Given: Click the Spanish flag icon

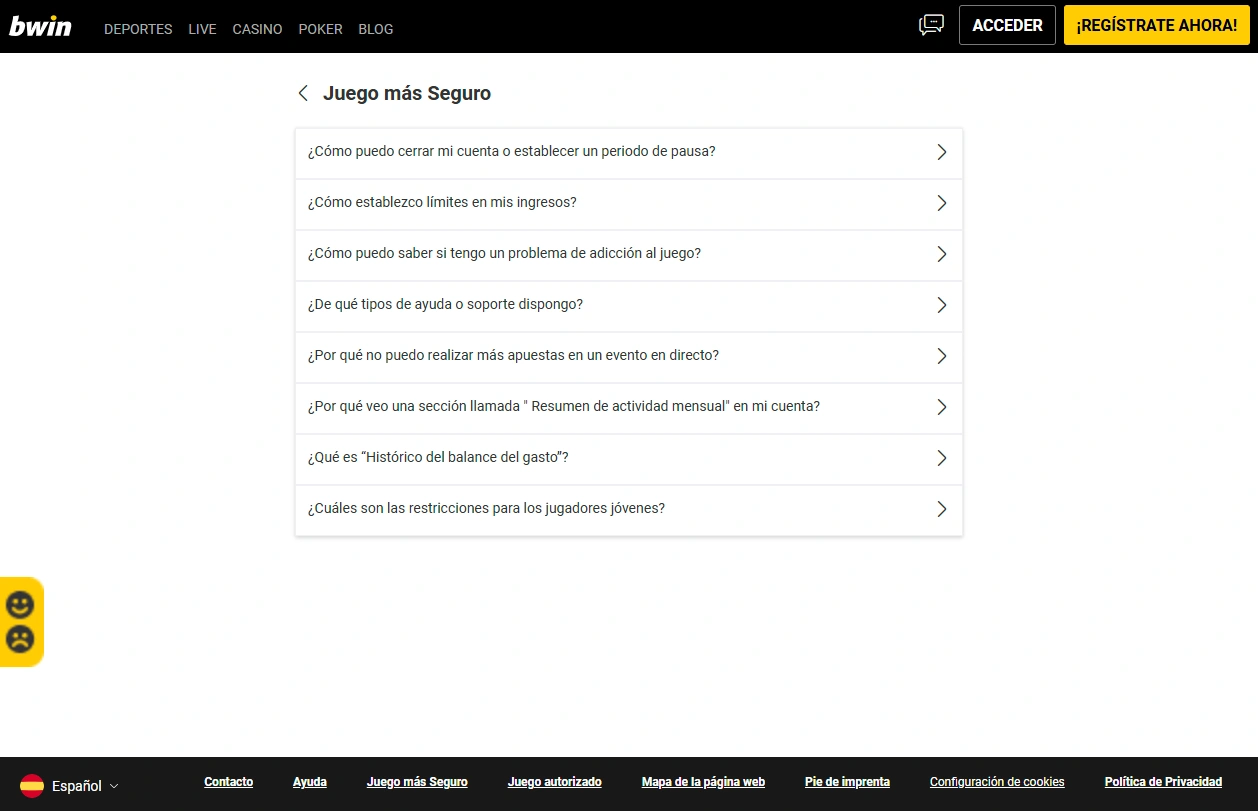Looking at the screenshot, I should click(x=32, y=786).
